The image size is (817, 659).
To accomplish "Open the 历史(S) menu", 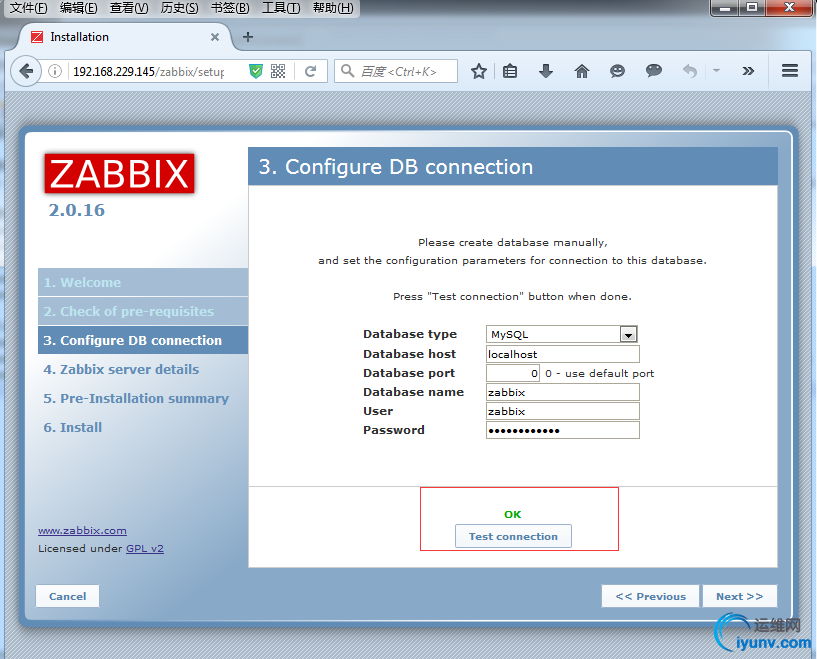I will point(180,8).
